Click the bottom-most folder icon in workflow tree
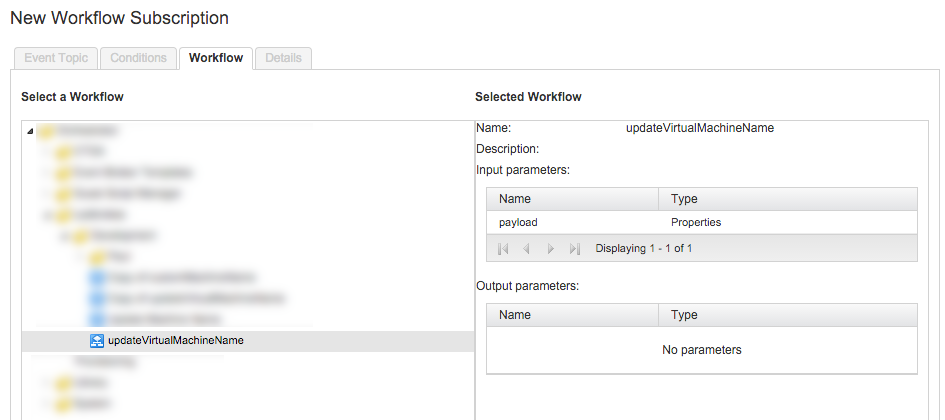945x420 pixels. (62, 403)
